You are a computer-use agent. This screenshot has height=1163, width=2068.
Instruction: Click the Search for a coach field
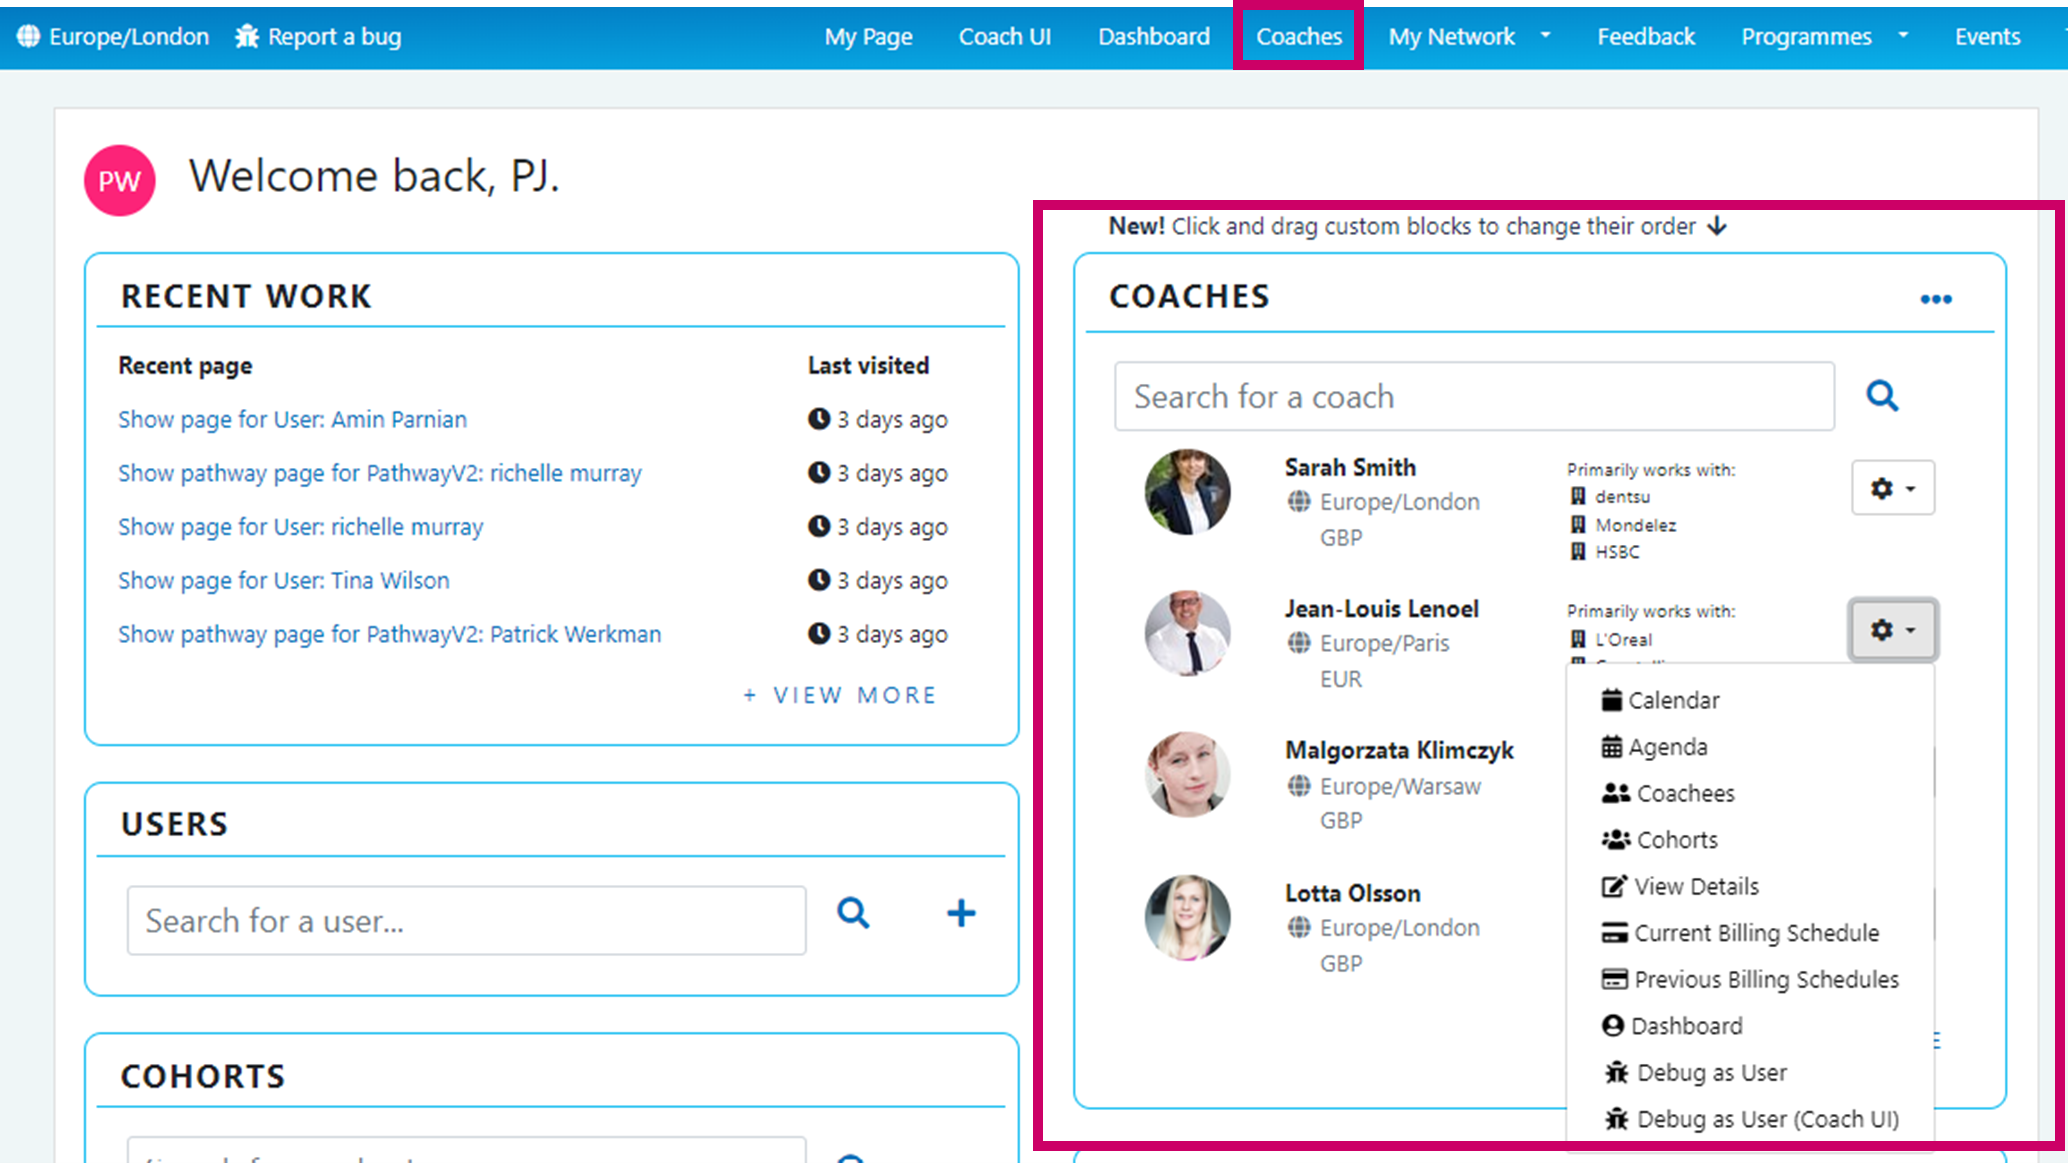1473,397
